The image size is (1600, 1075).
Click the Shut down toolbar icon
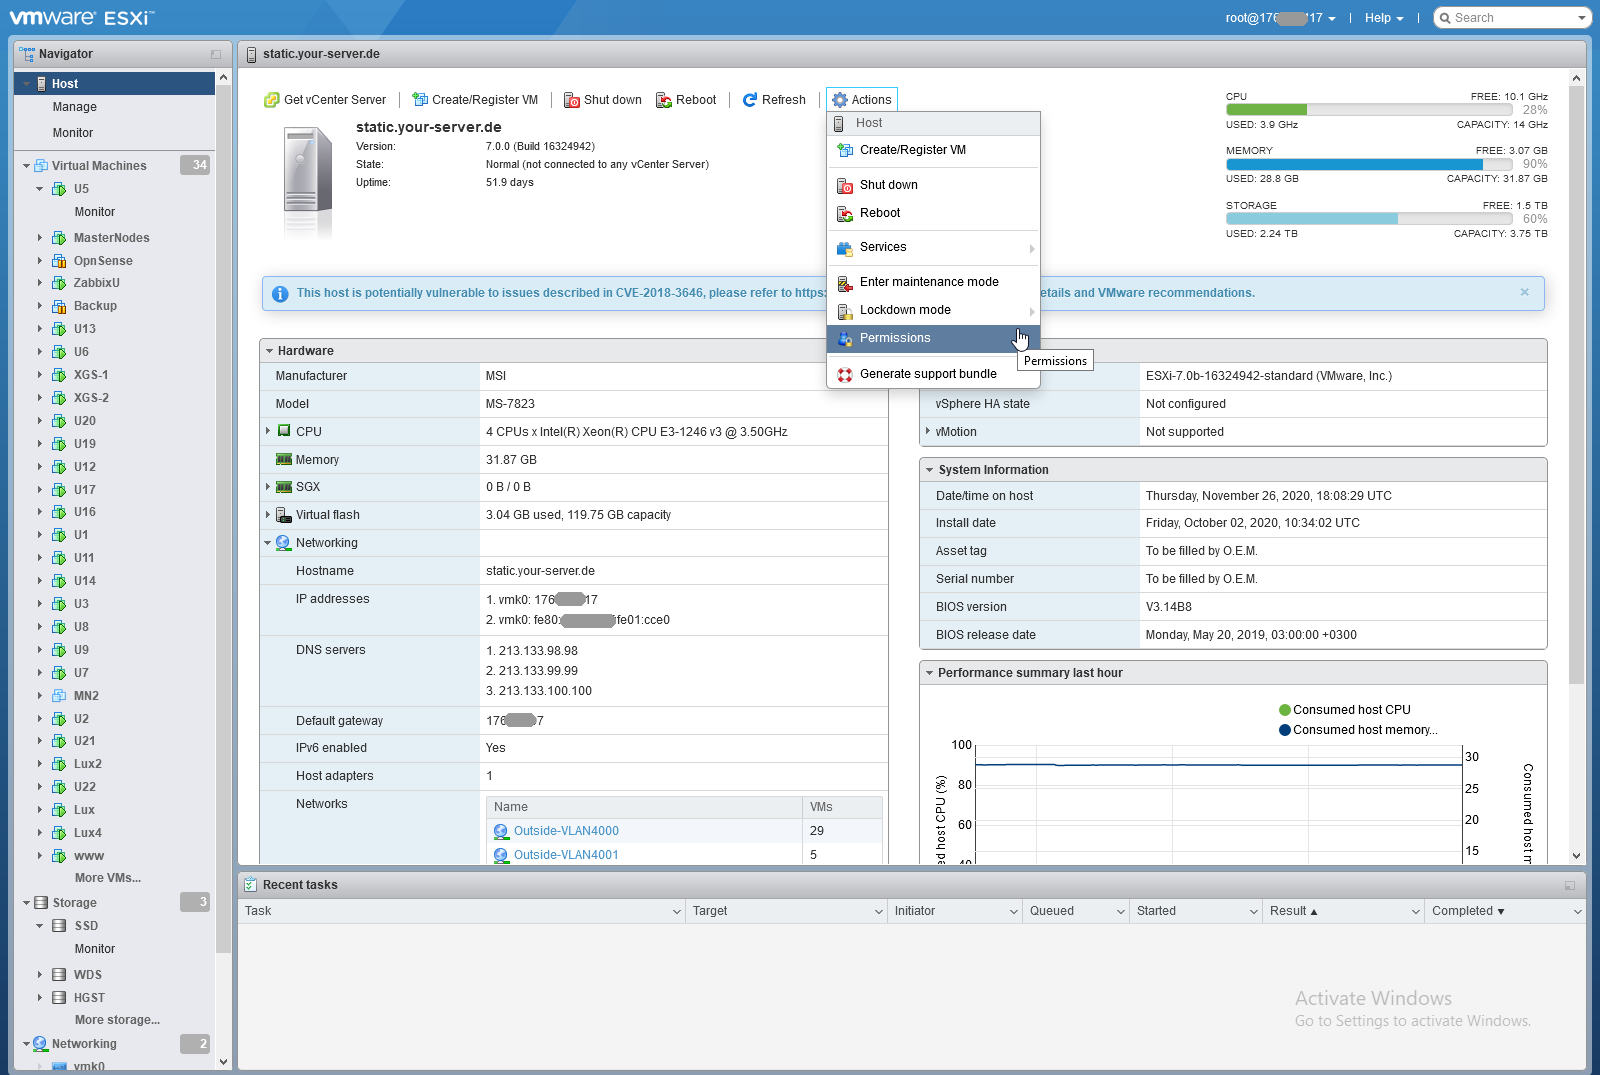[572, 100]
